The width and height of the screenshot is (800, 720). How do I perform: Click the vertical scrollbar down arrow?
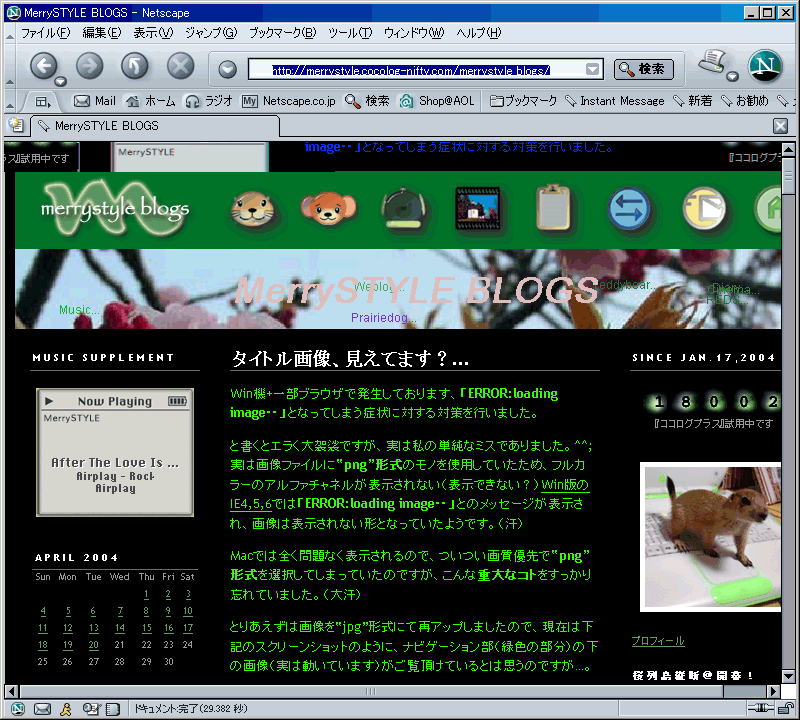click(x=788, y=677)
